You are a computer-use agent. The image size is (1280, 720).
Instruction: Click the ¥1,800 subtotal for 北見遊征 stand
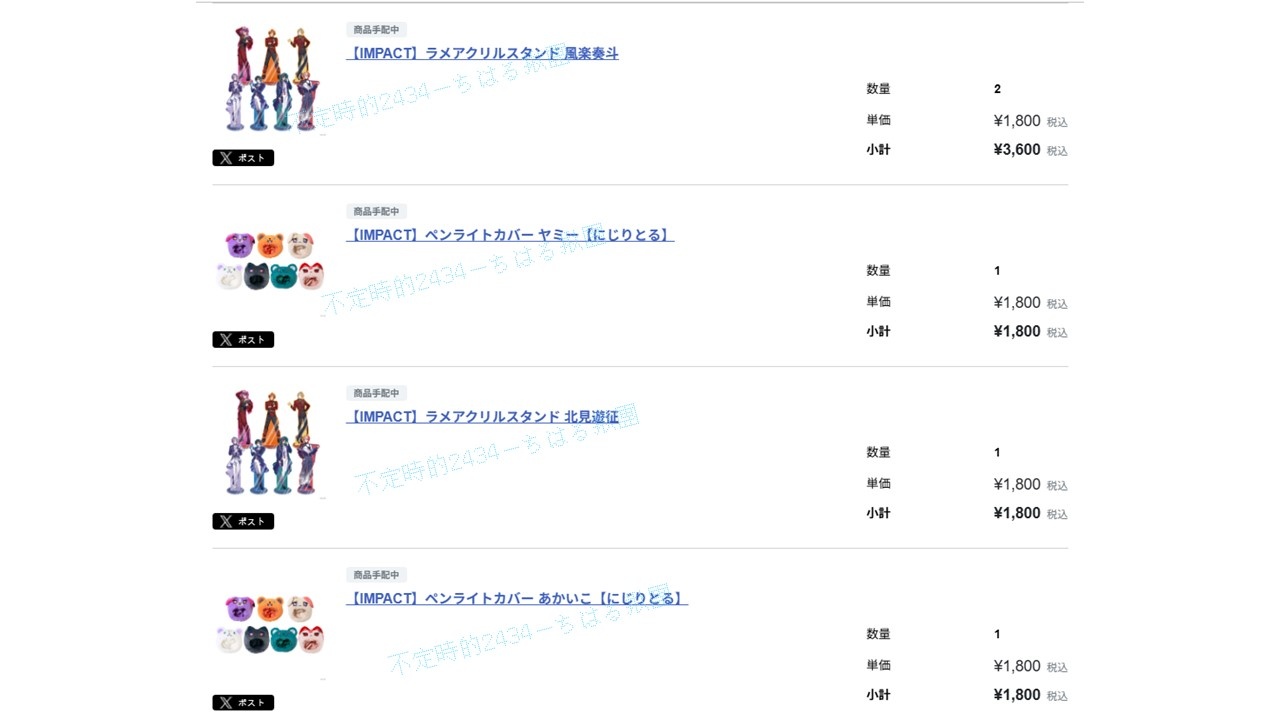1017,513
